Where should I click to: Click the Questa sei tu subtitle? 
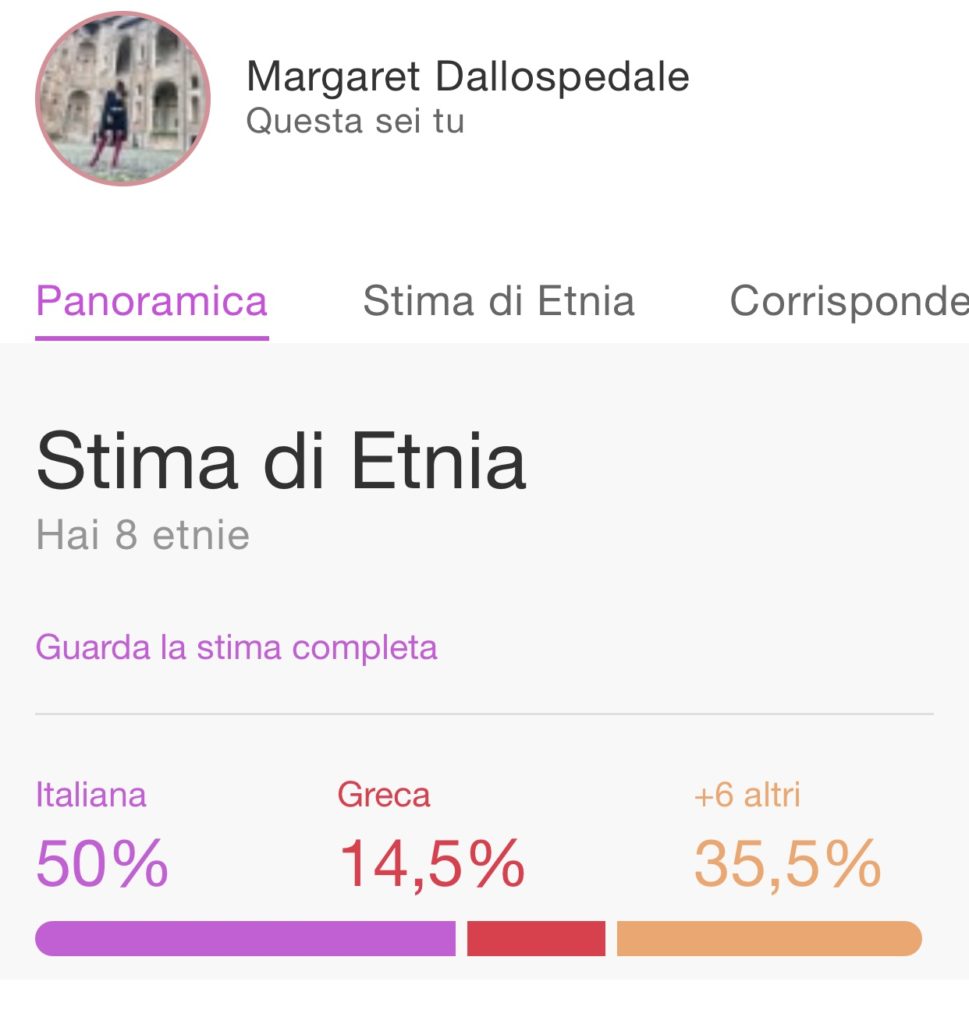point(355,121)
